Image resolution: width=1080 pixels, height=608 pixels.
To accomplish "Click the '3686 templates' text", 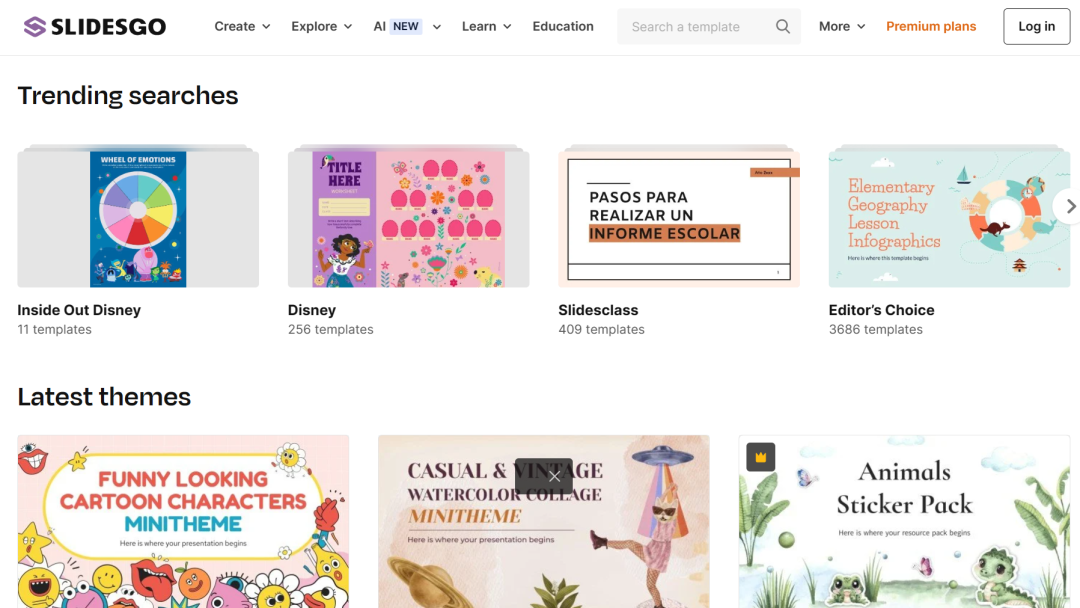I will (875, 330).
